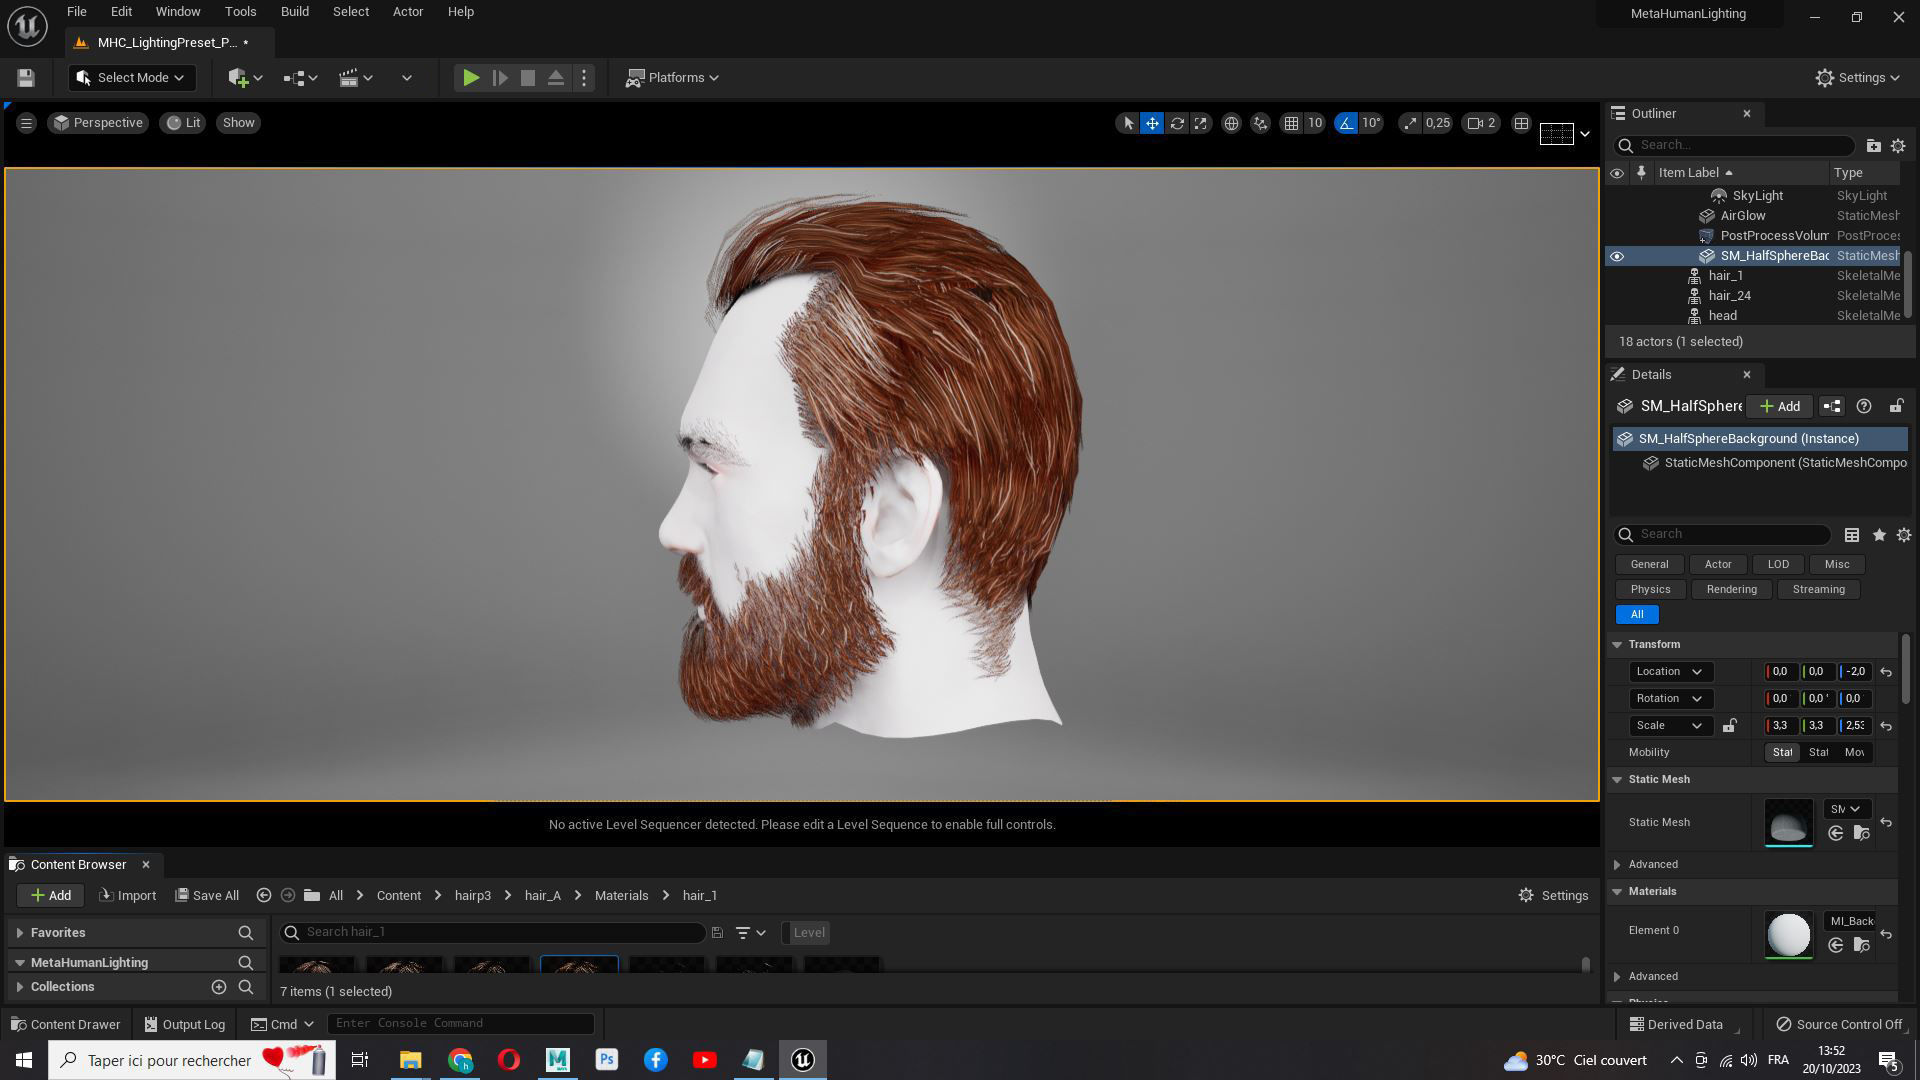Screen dimensions: 1920x1080
Task: Expand the Collections section
Action: tap(20, 987)
